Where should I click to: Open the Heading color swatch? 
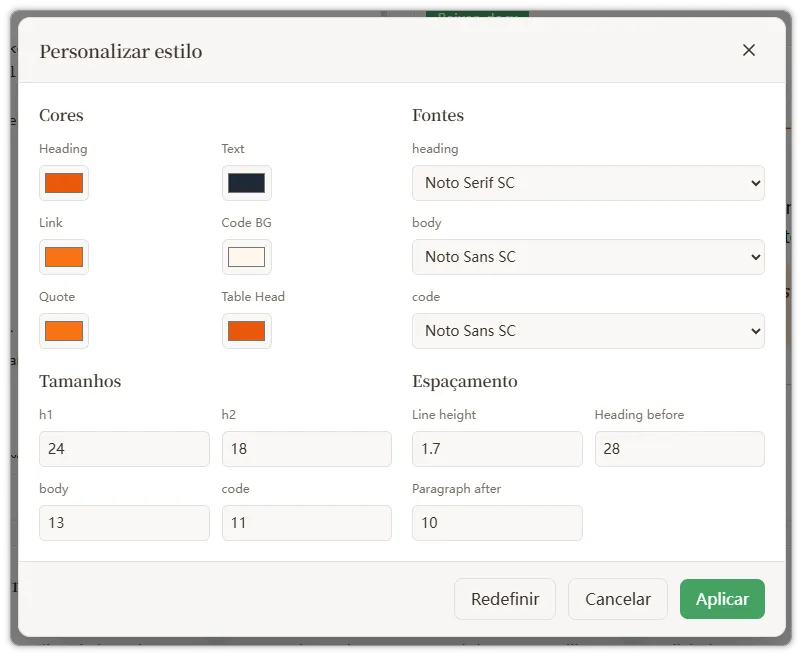64,183
